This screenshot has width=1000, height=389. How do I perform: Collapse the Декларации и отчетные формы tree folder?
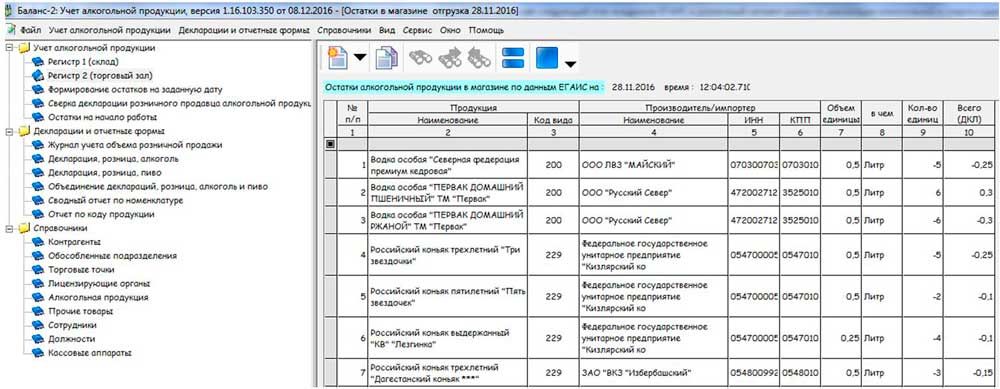8,131
